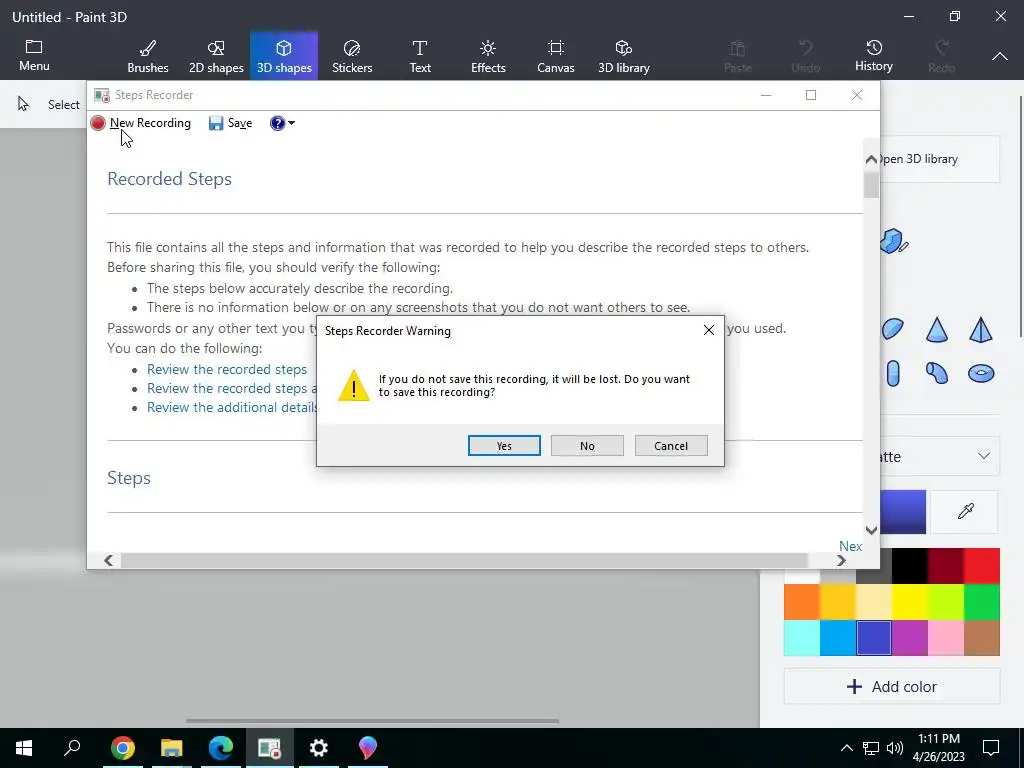This screenshot has height=768, width=1024.
Task: Open the Text tool tab
Action: pyautogui.click(x=420, y=56)
